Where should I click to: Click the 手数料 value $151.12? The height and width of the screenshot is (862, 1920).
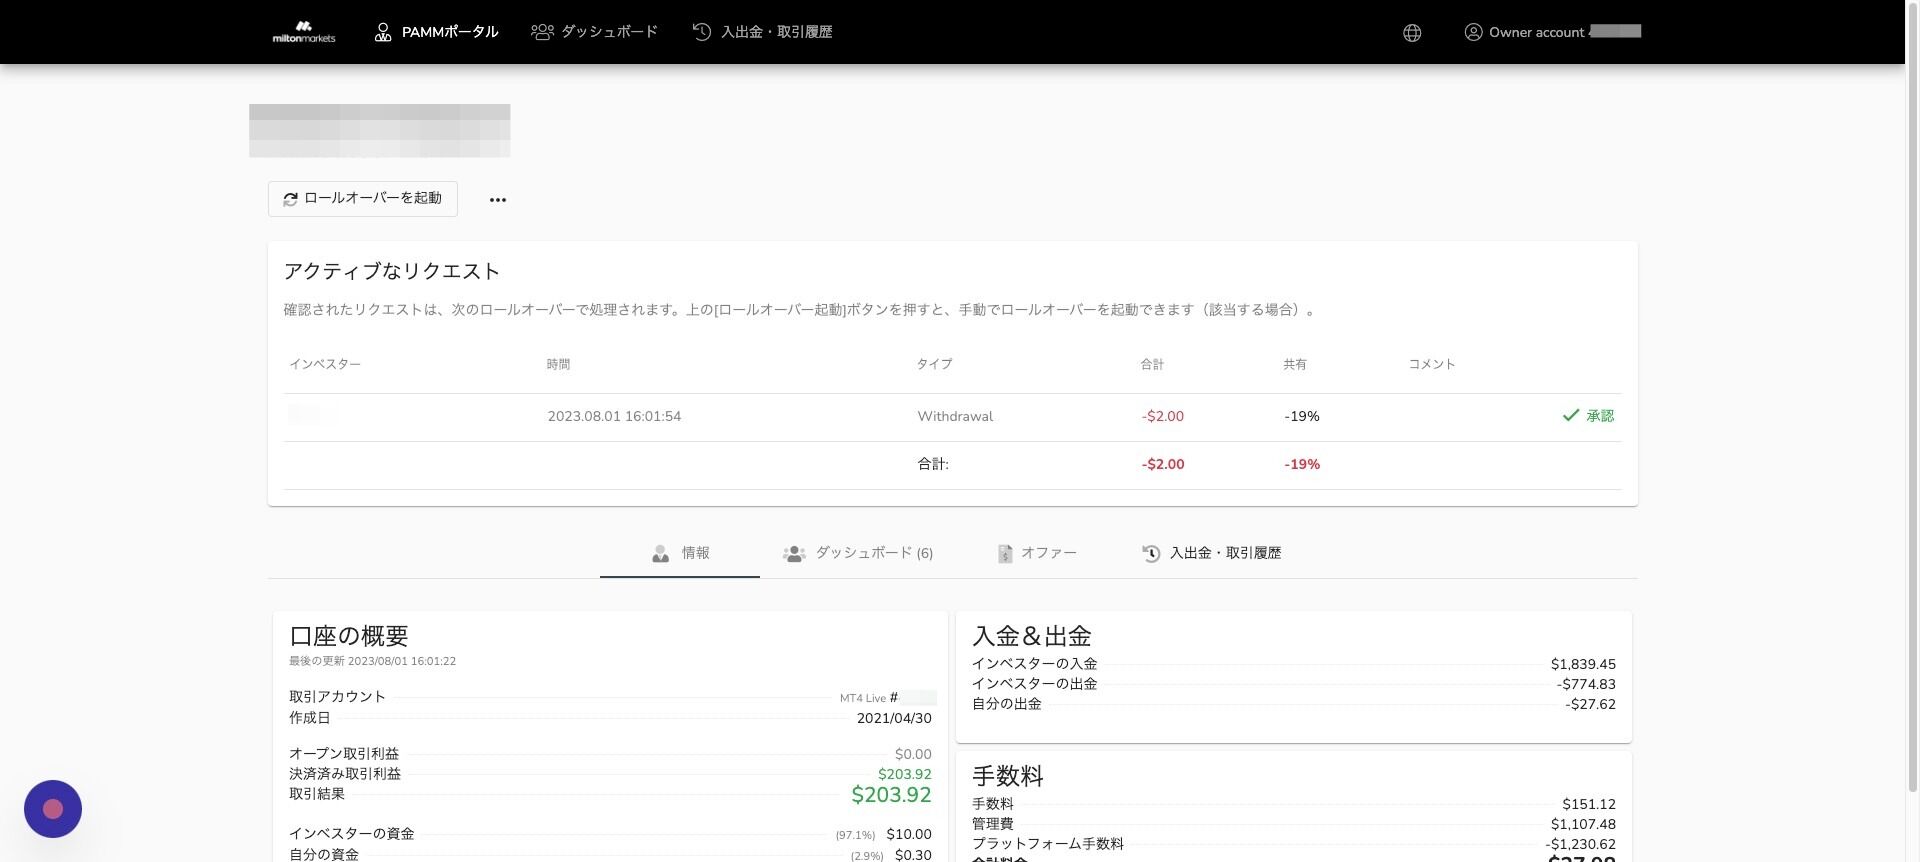click(x=1589, y=804)
